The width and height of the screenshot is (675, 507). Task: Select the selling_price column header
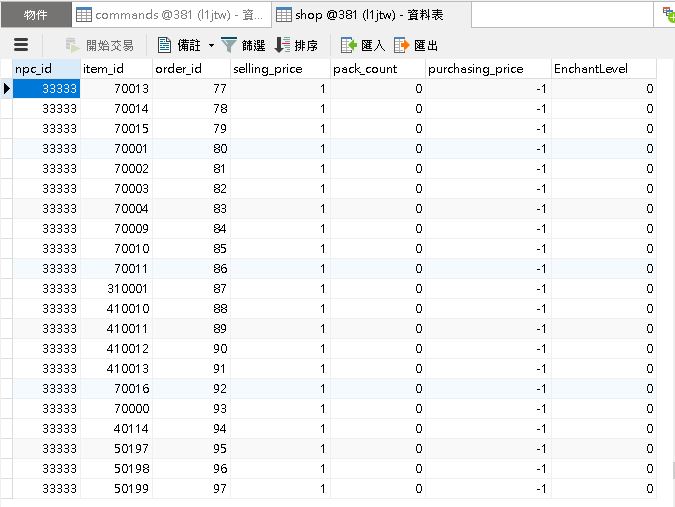click(x=280, y=69)
